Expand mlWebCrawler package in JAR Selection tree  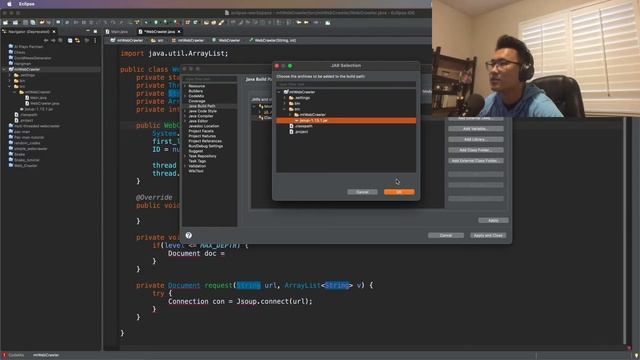pos(290,115)
